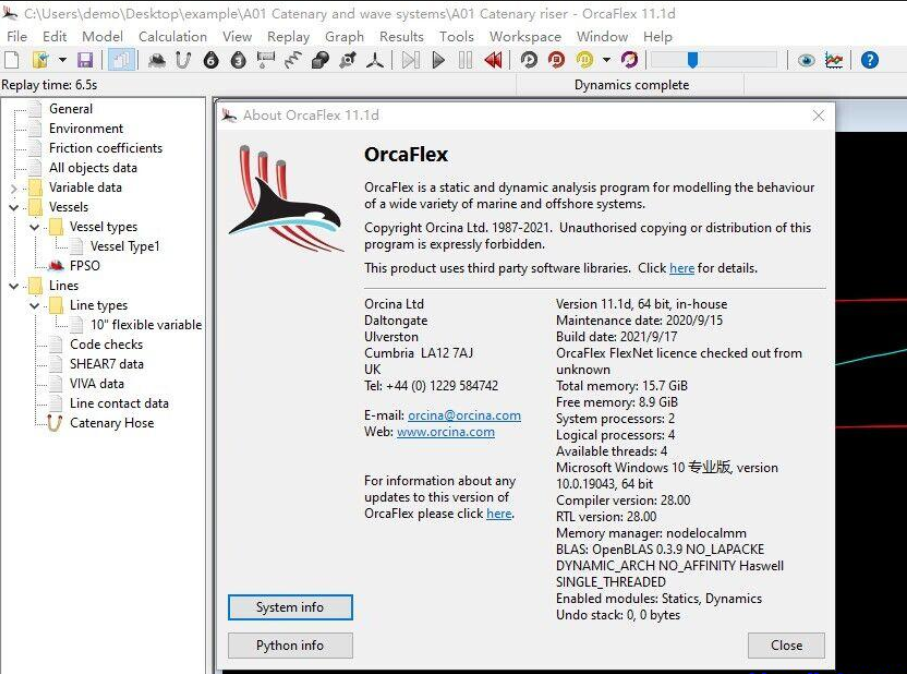
Task: Expand the Variable data tree branch
Action: click(x=11, y=187)
